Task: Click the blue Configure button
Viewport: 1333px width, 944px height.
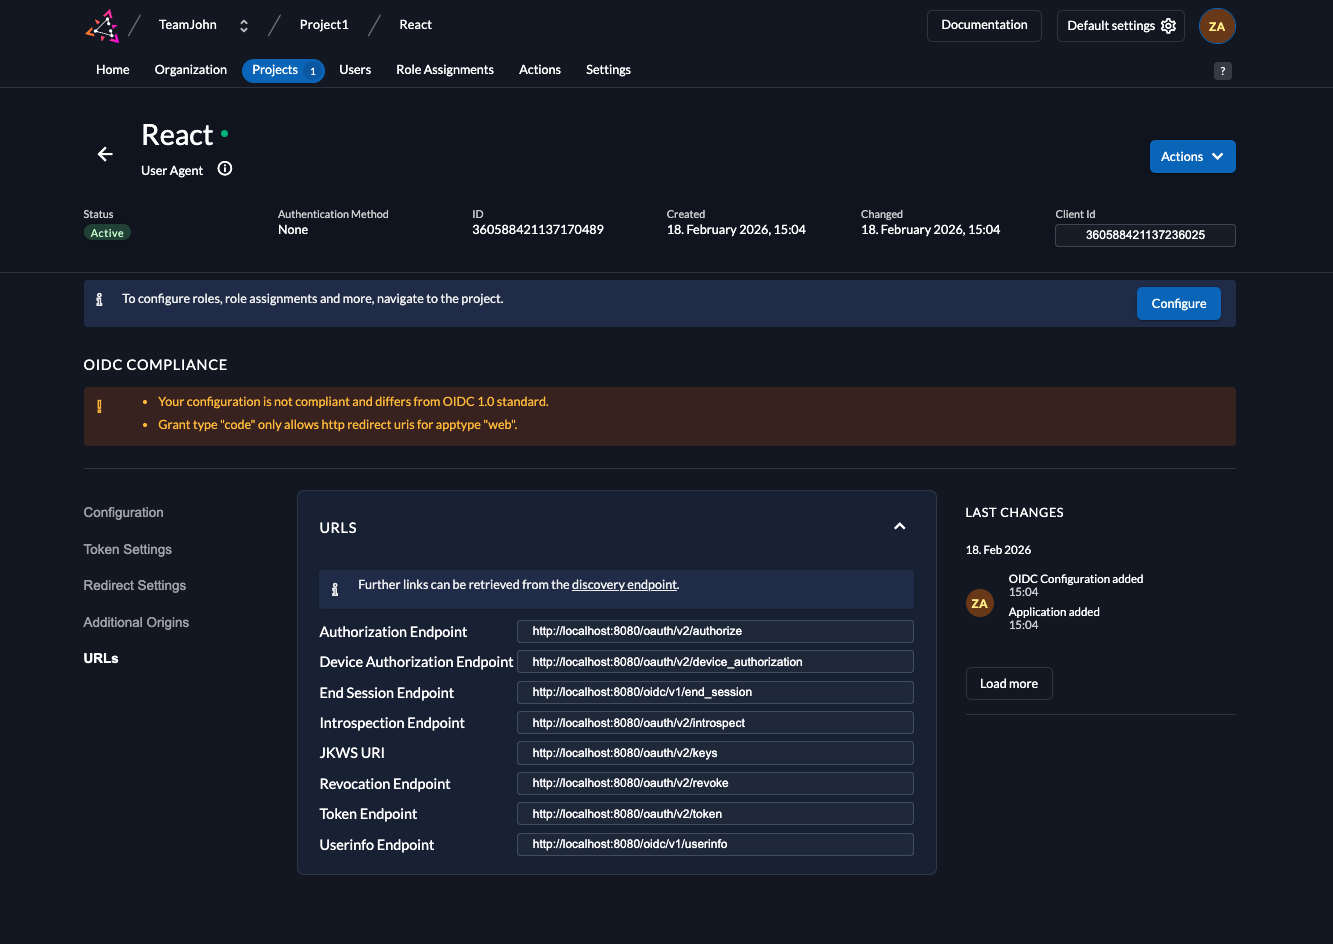Action: [1178, 304]
